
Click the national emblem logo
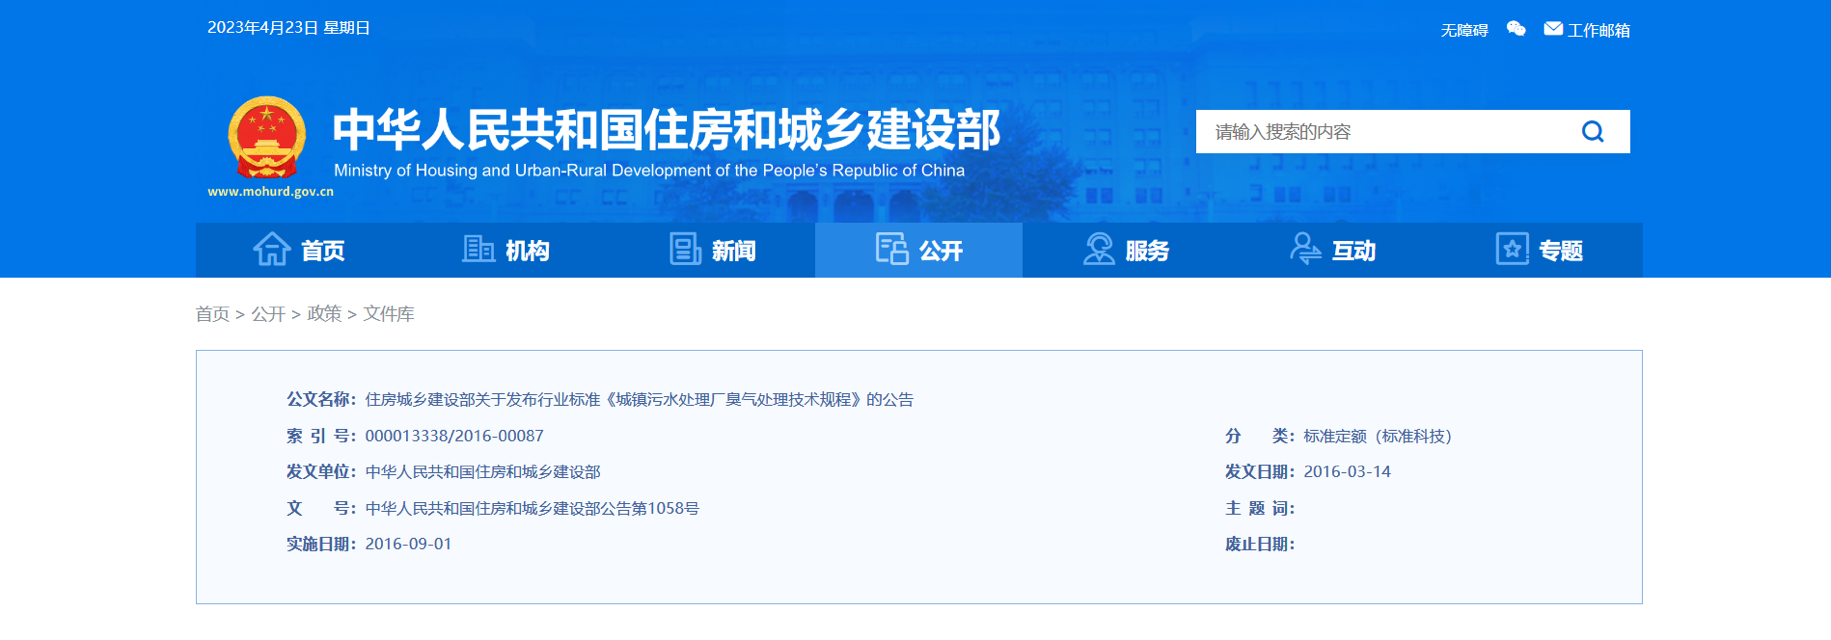pyautogui.click(x=267, y=137)
